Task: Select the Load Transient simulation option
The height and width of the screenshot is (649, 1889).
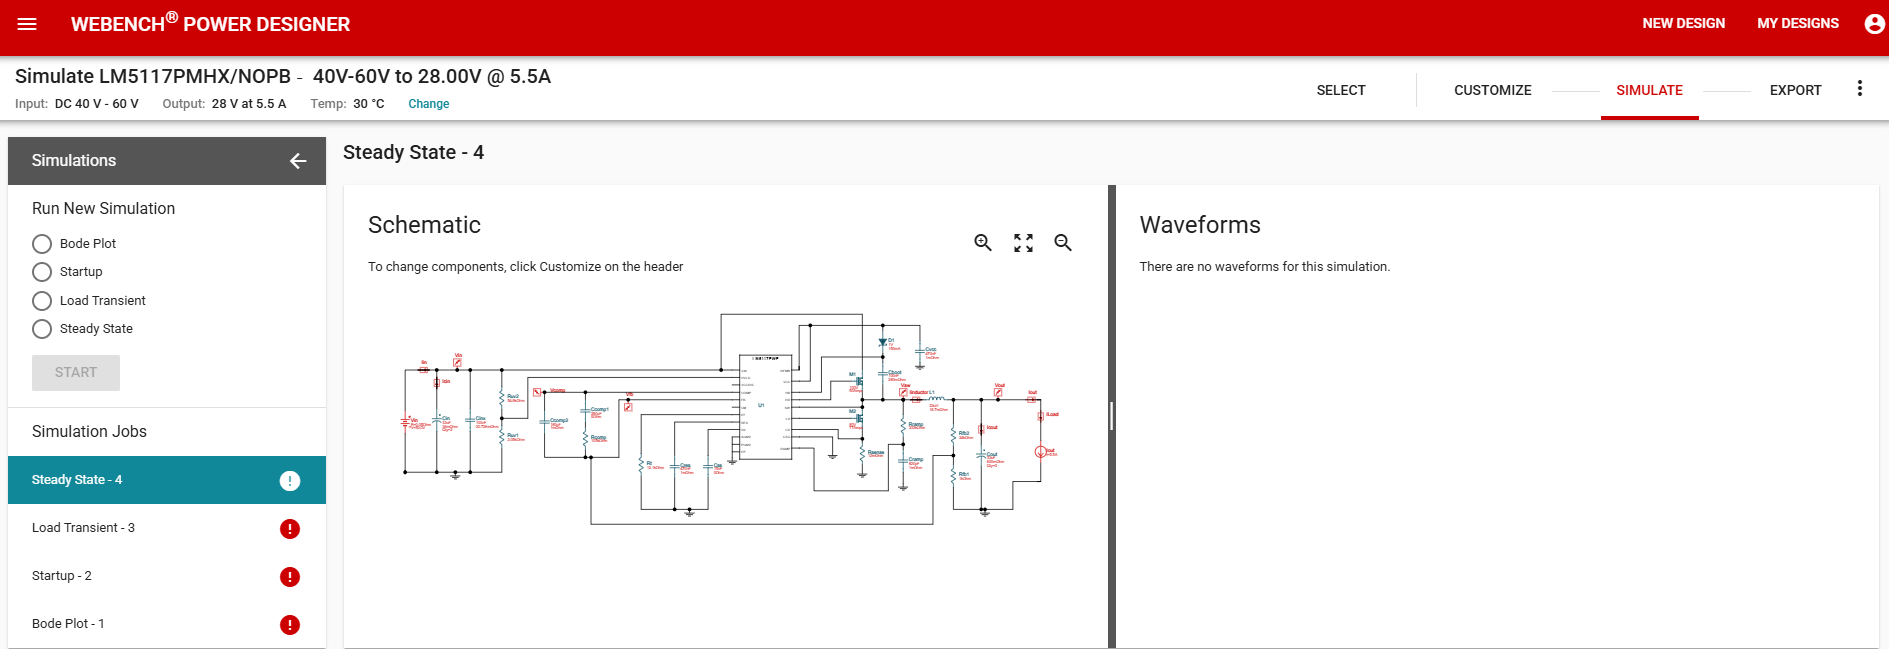Action: pyautogui.click(x=42, y=301)
